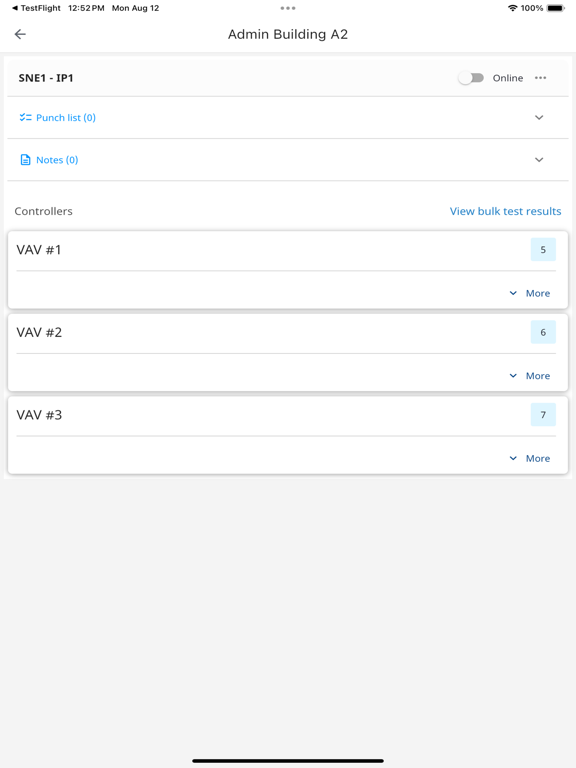This screenshot has width=576, height=768.
Task: Click the badge showing 6 on VAV #2
Action: click(543, 333)
